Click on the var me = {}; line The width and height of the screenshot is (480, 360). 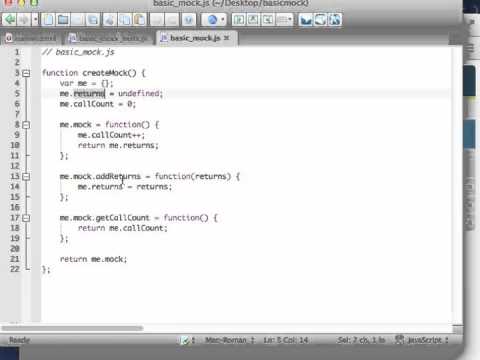pos(87,83)
